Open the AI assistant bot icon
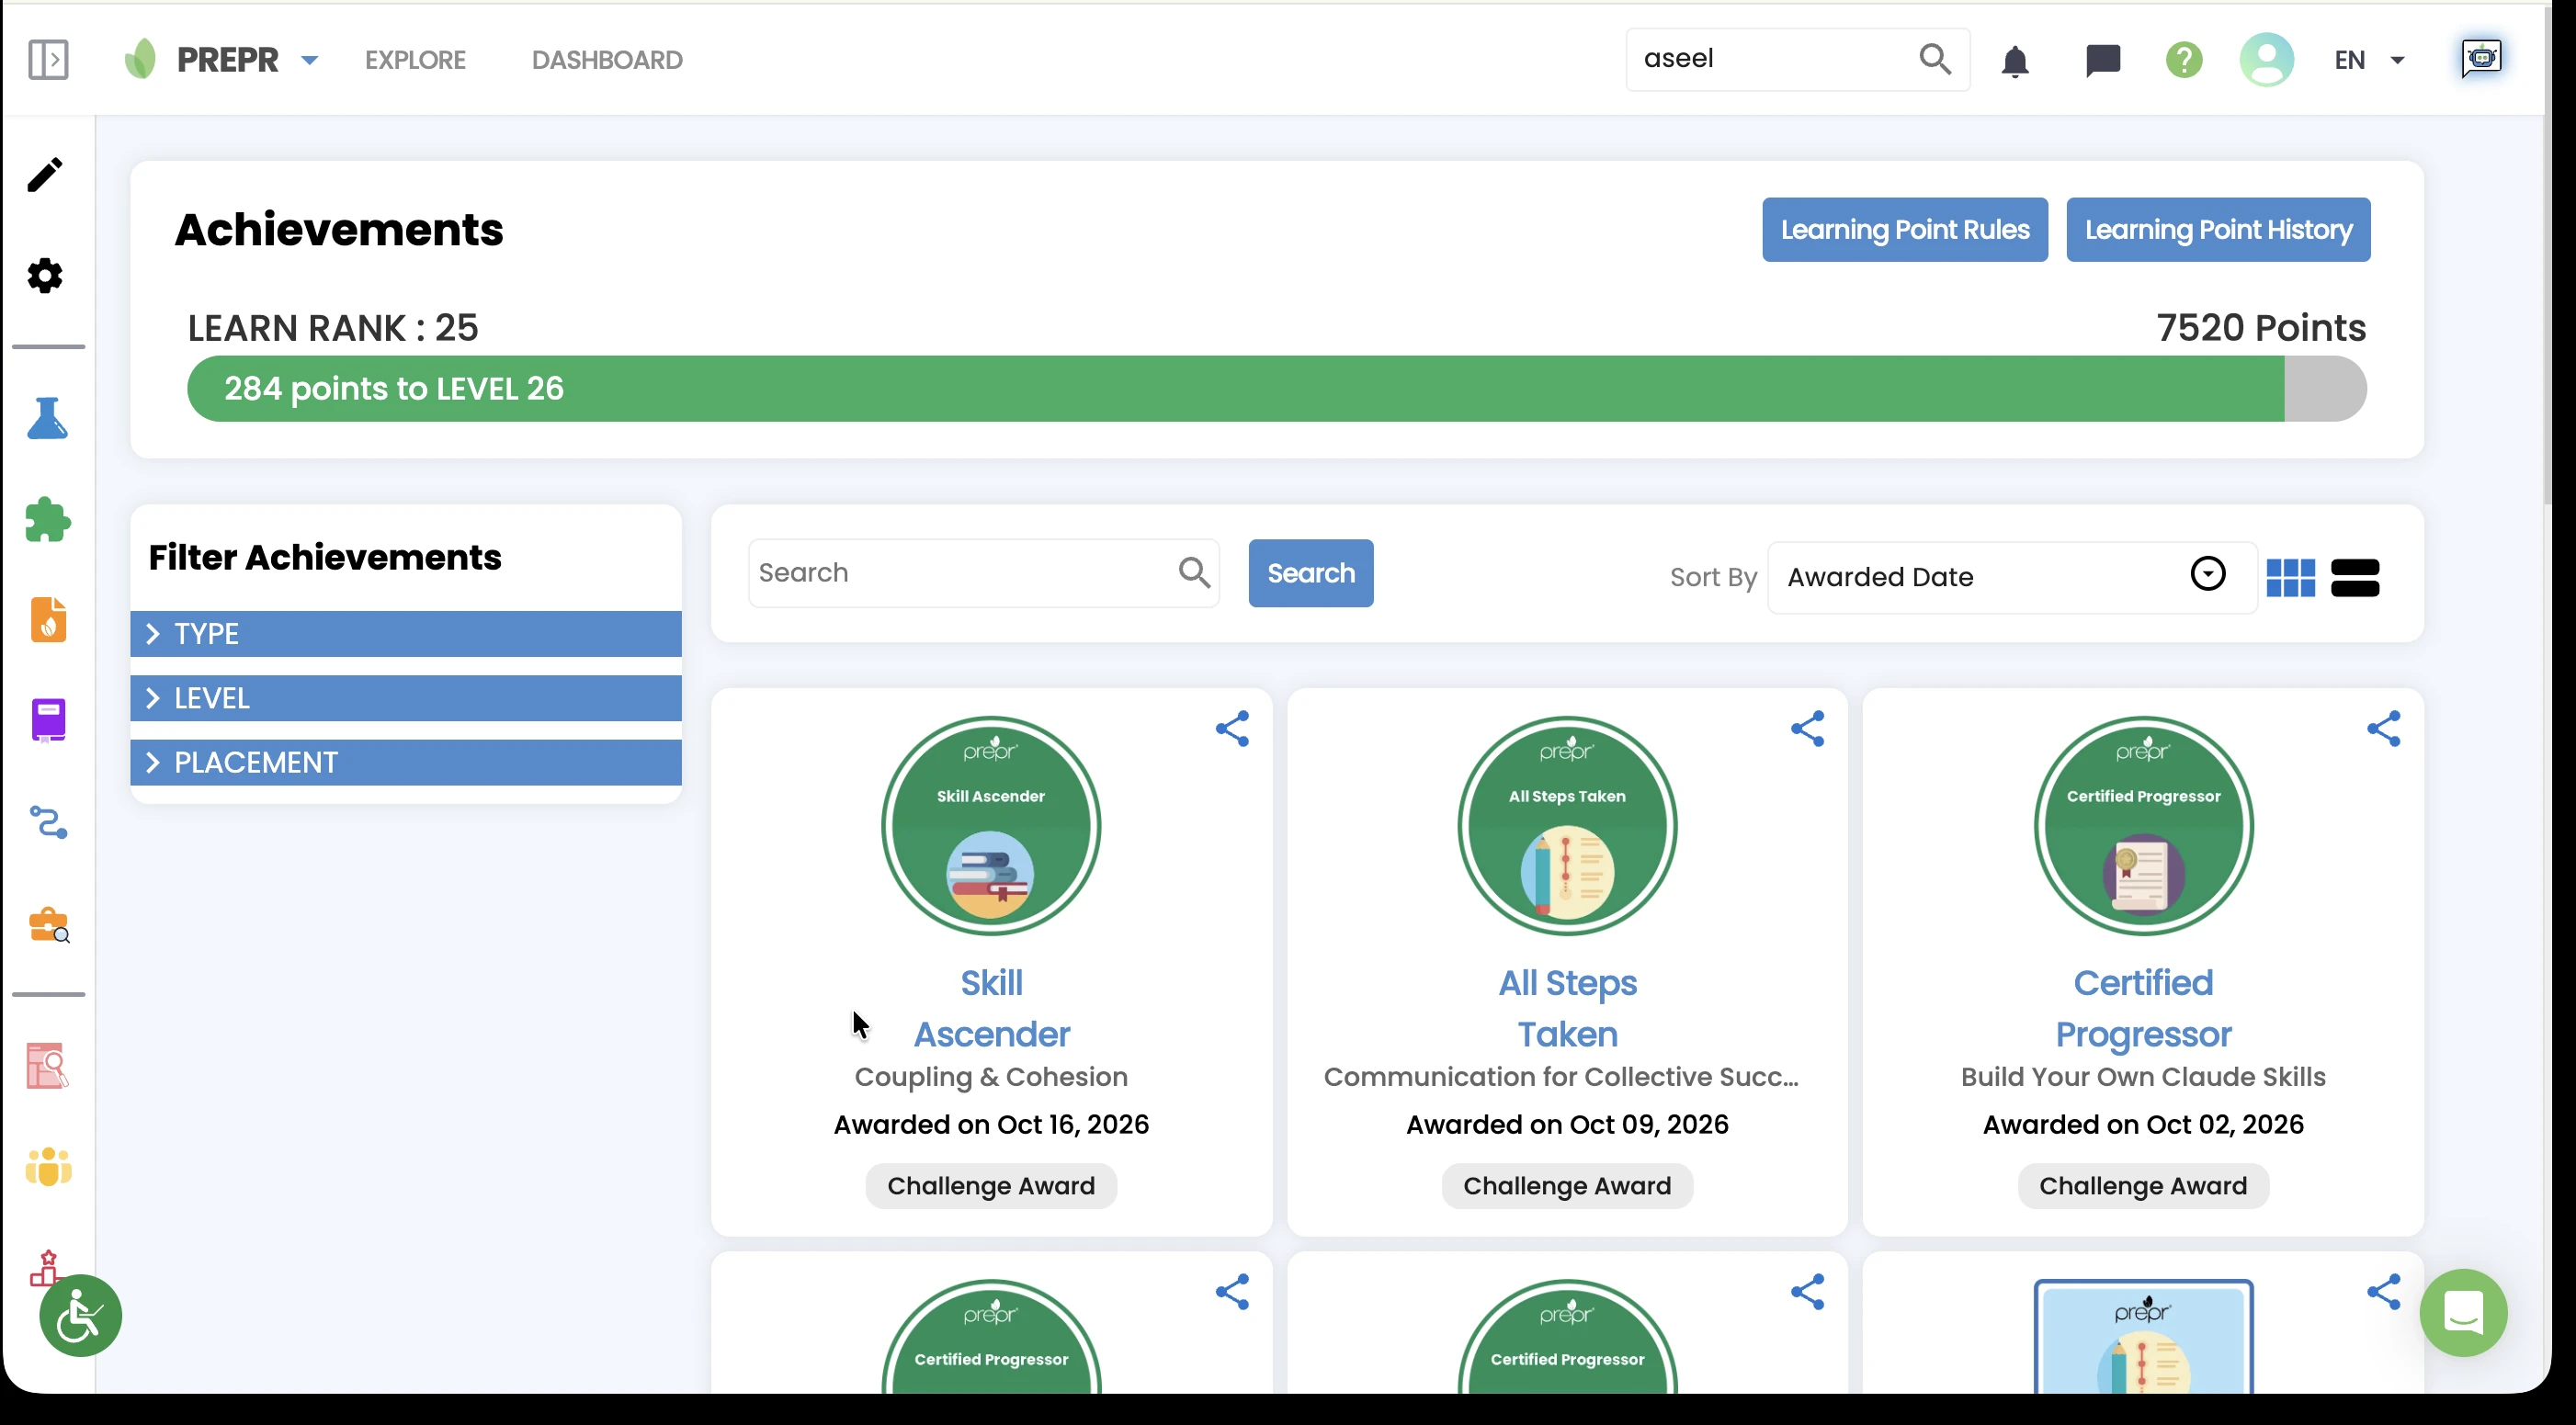 pyautogui.click(x=2480, y=58)
